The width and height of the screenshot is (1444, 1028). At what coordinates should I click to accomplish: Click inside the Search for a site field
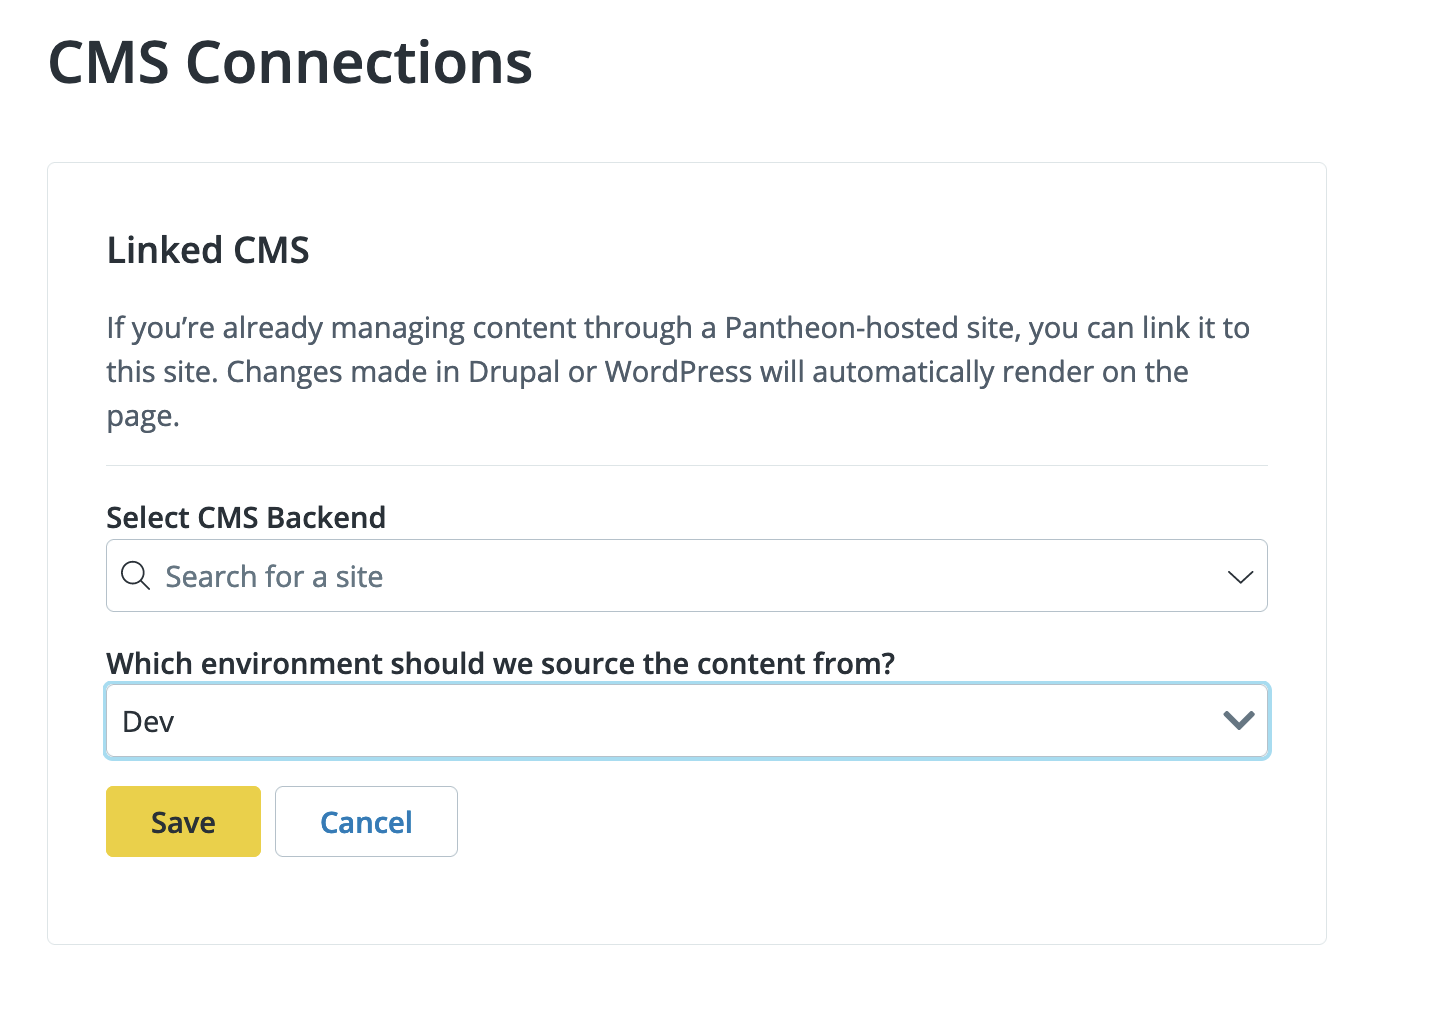(500, 576)
